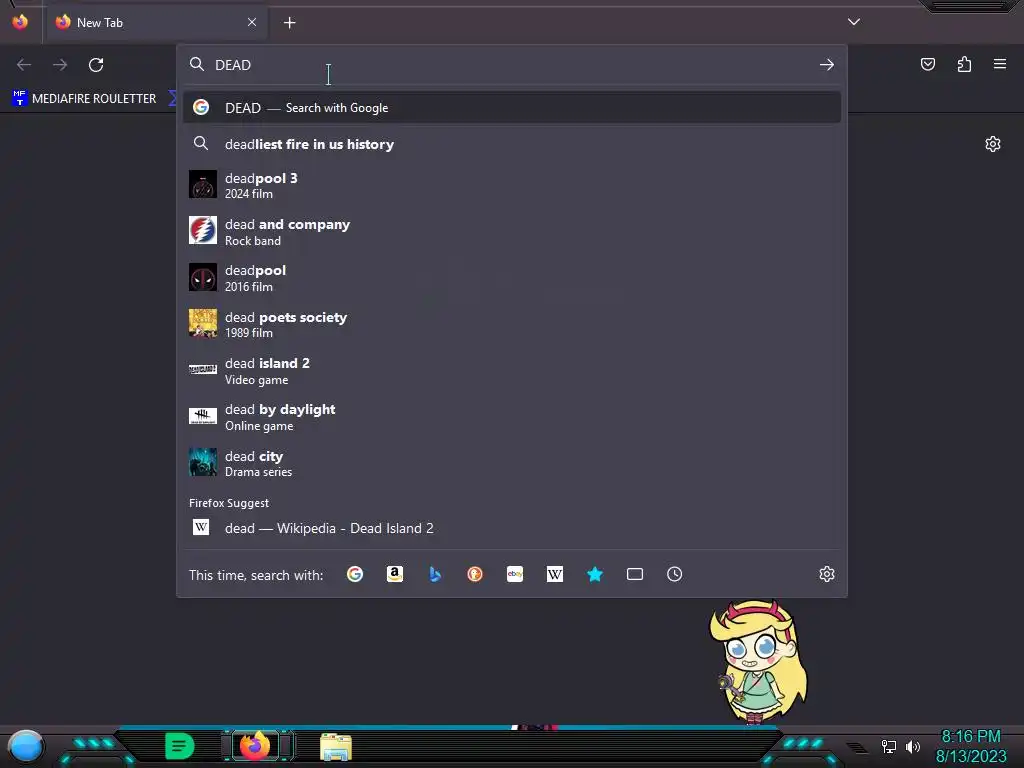
Task: Go forward one page
Action: 60,65
